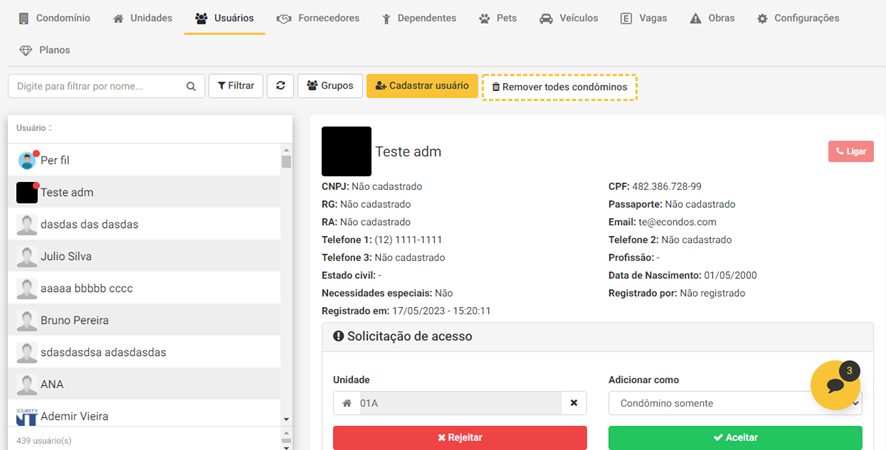Select user Julio Silva

coord(144,256)
